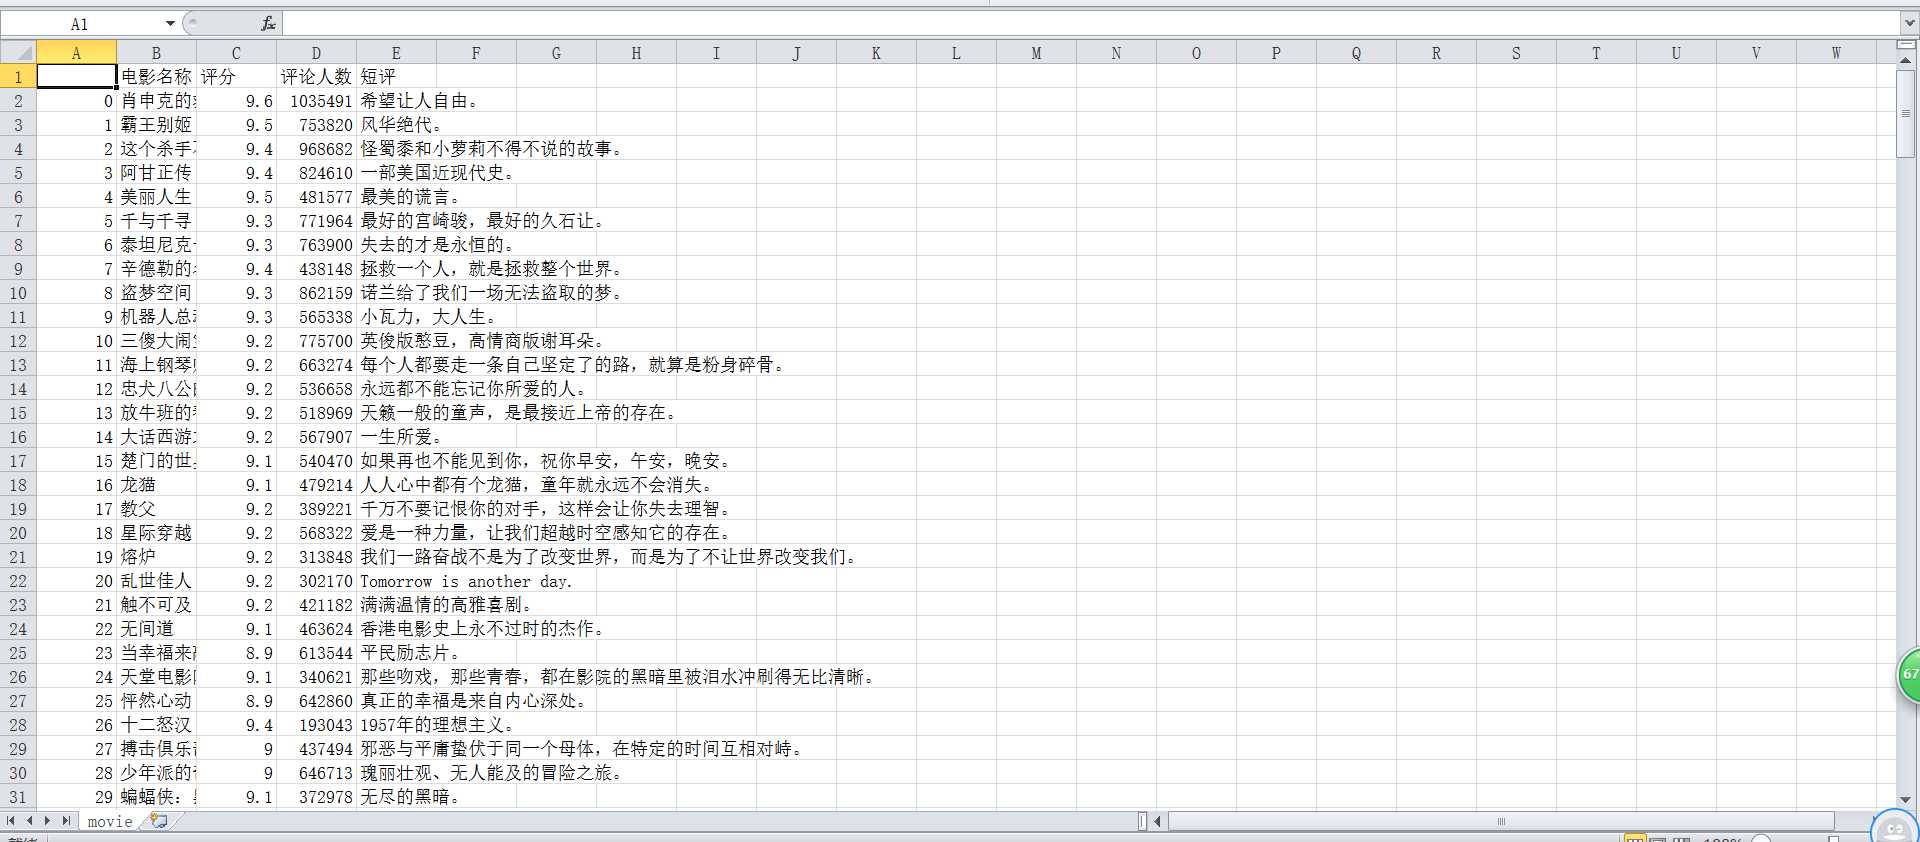The image size is (1920, 842).
Task: Click next sheet navigation arrow
Action: pos(47,821)
